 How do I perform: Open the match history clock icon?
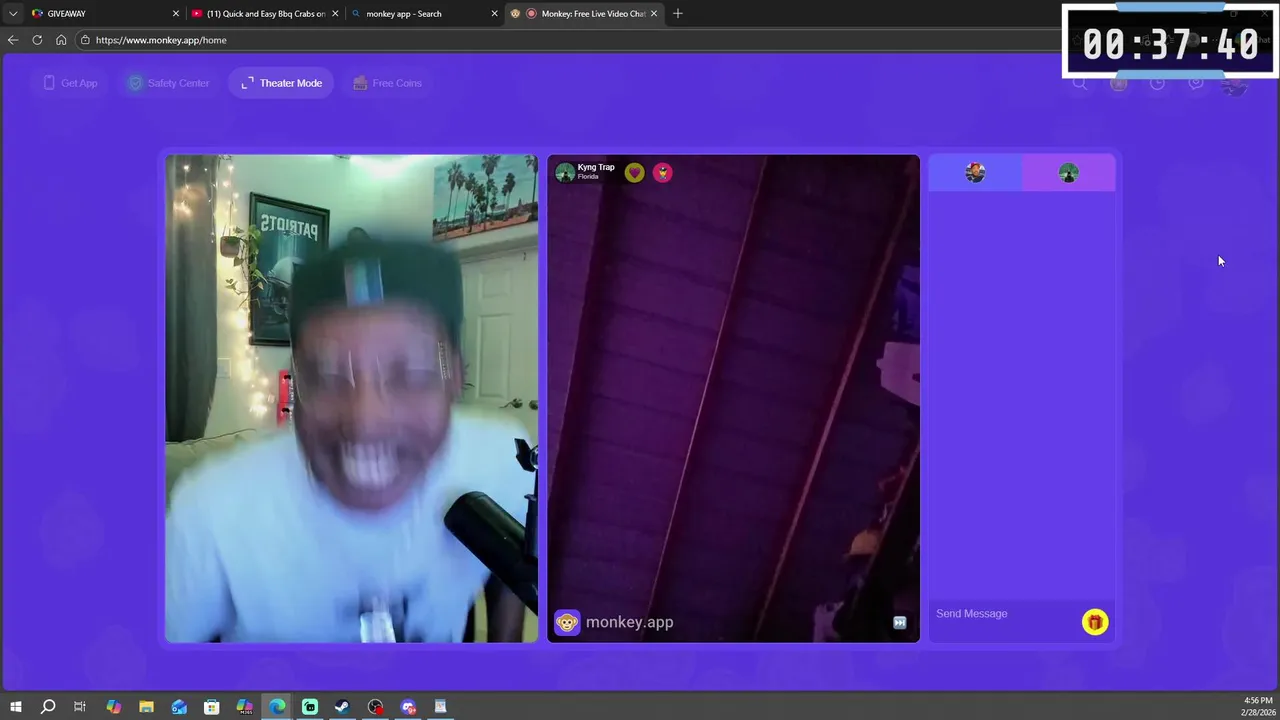point(1157,83)
